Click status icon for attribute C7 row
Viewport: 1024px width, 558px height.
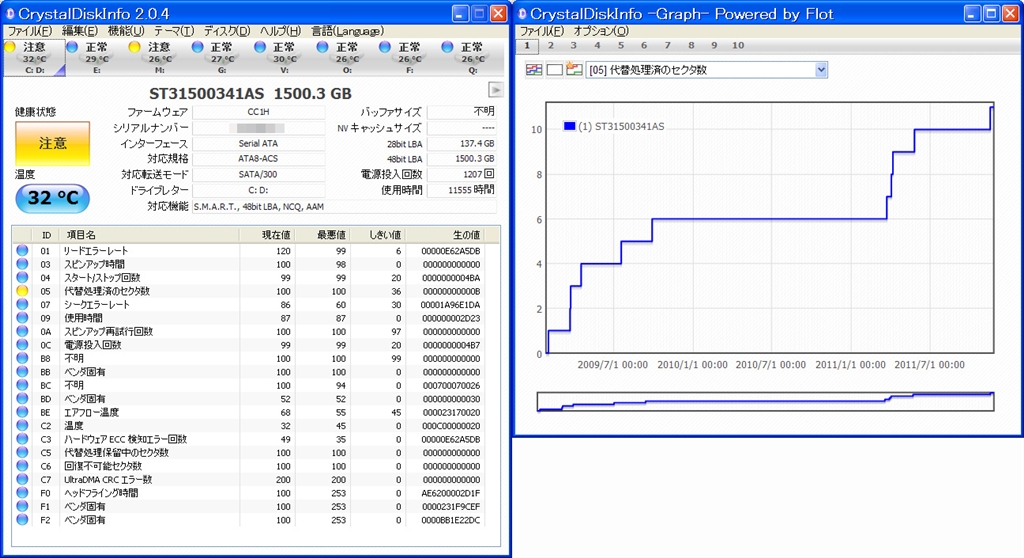22,479
